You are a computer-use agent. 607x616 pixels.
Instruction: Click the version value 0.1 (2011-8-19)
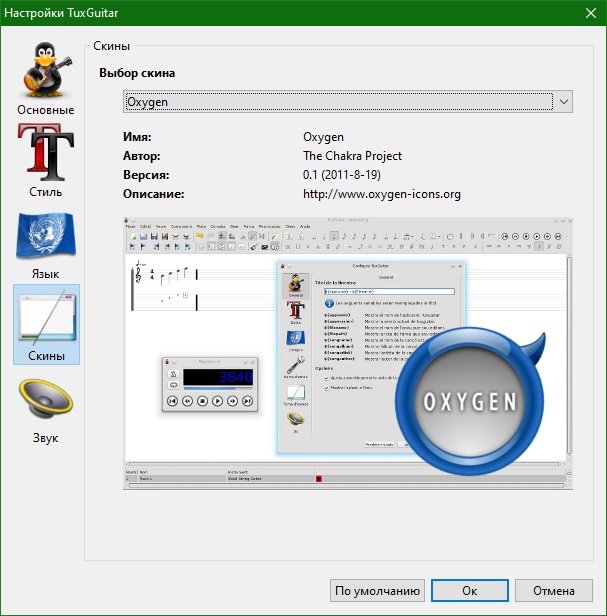342,175
